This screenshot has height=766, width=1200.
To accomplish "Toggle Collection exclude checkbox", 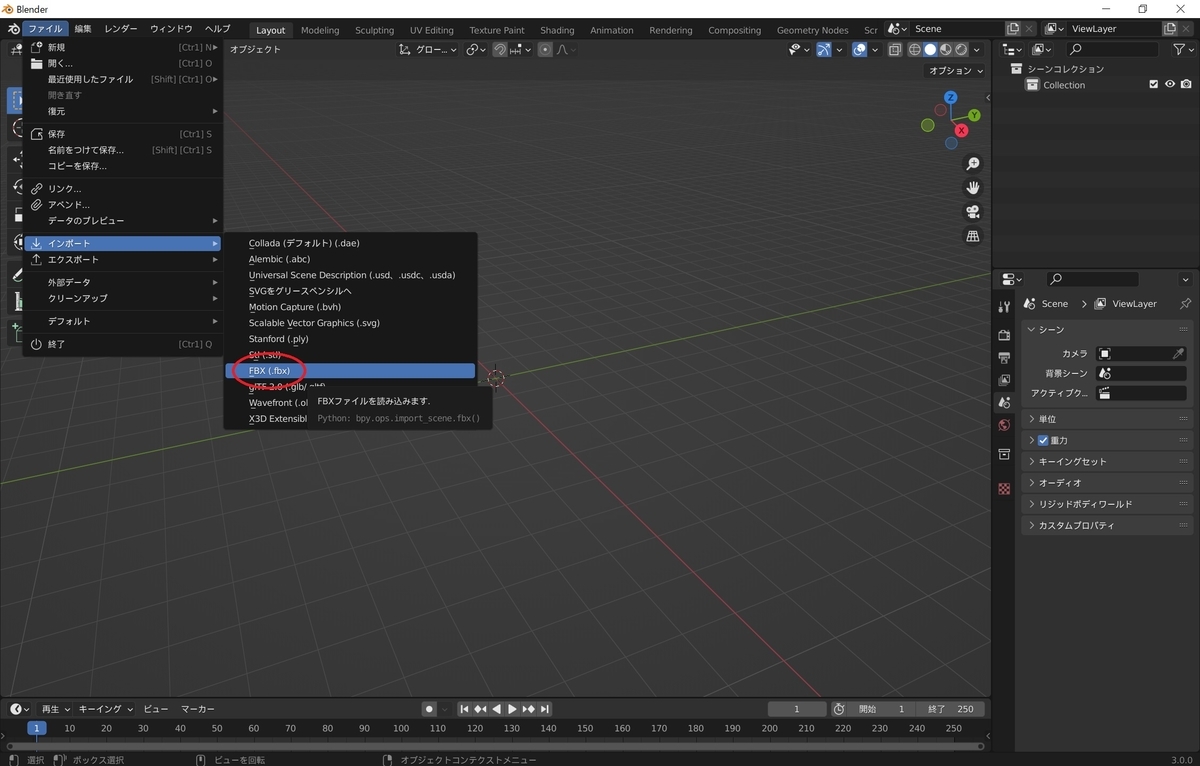I will tap(1153, 85).
